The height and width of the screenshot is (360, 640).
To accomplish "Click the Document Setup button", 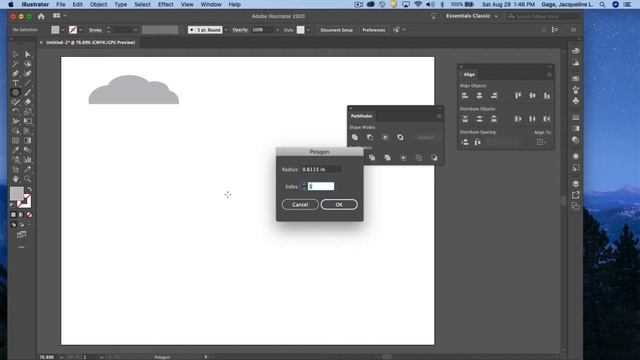I will 336,30.
